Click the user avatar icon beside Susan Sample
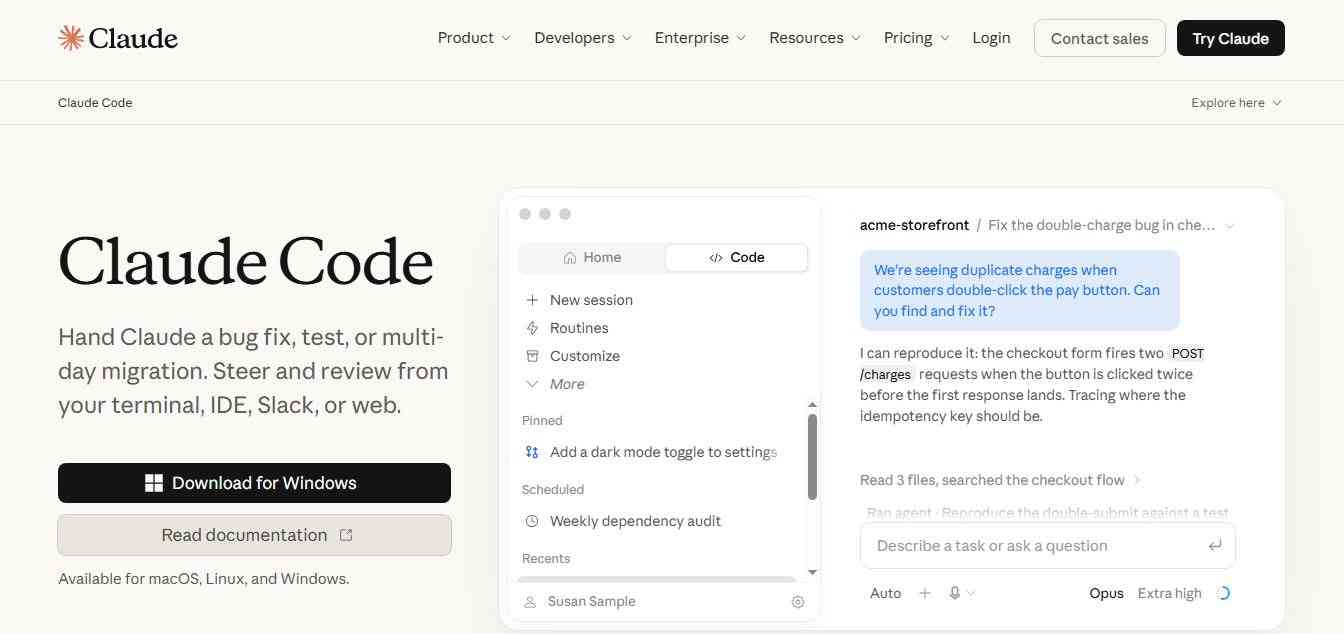The width and height of the screenshot is (1344, 634). (x=530, y=602)
